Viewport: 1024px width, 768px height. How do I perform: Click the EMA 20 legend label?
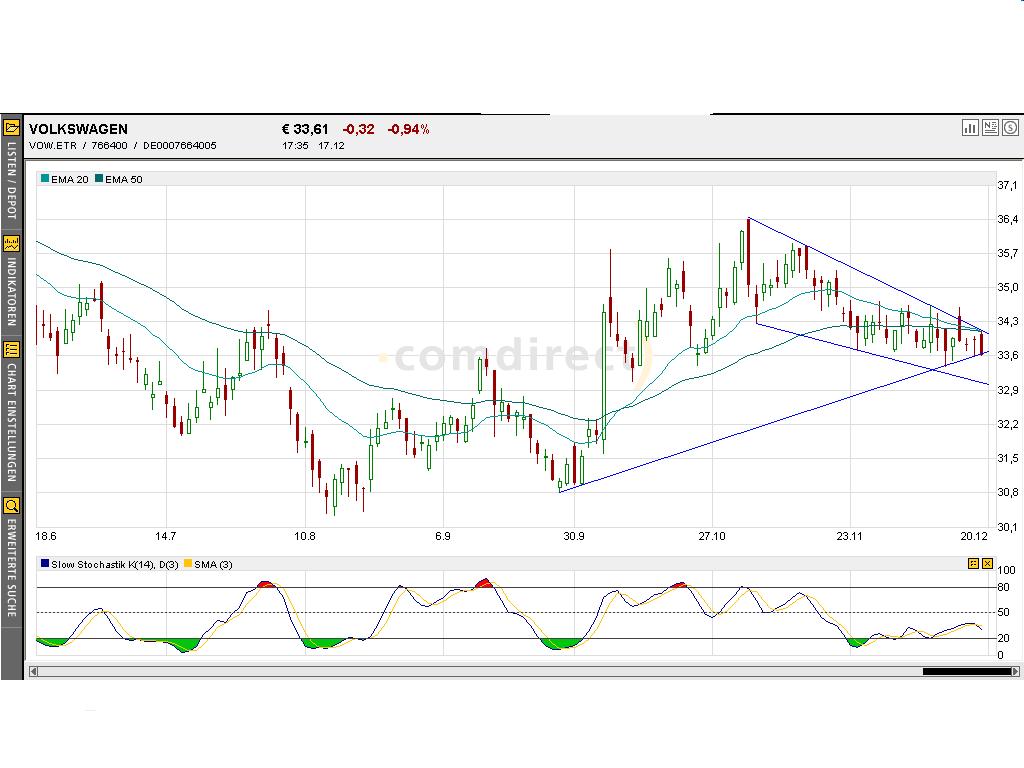pyautogui.click(x=70, y=179)
